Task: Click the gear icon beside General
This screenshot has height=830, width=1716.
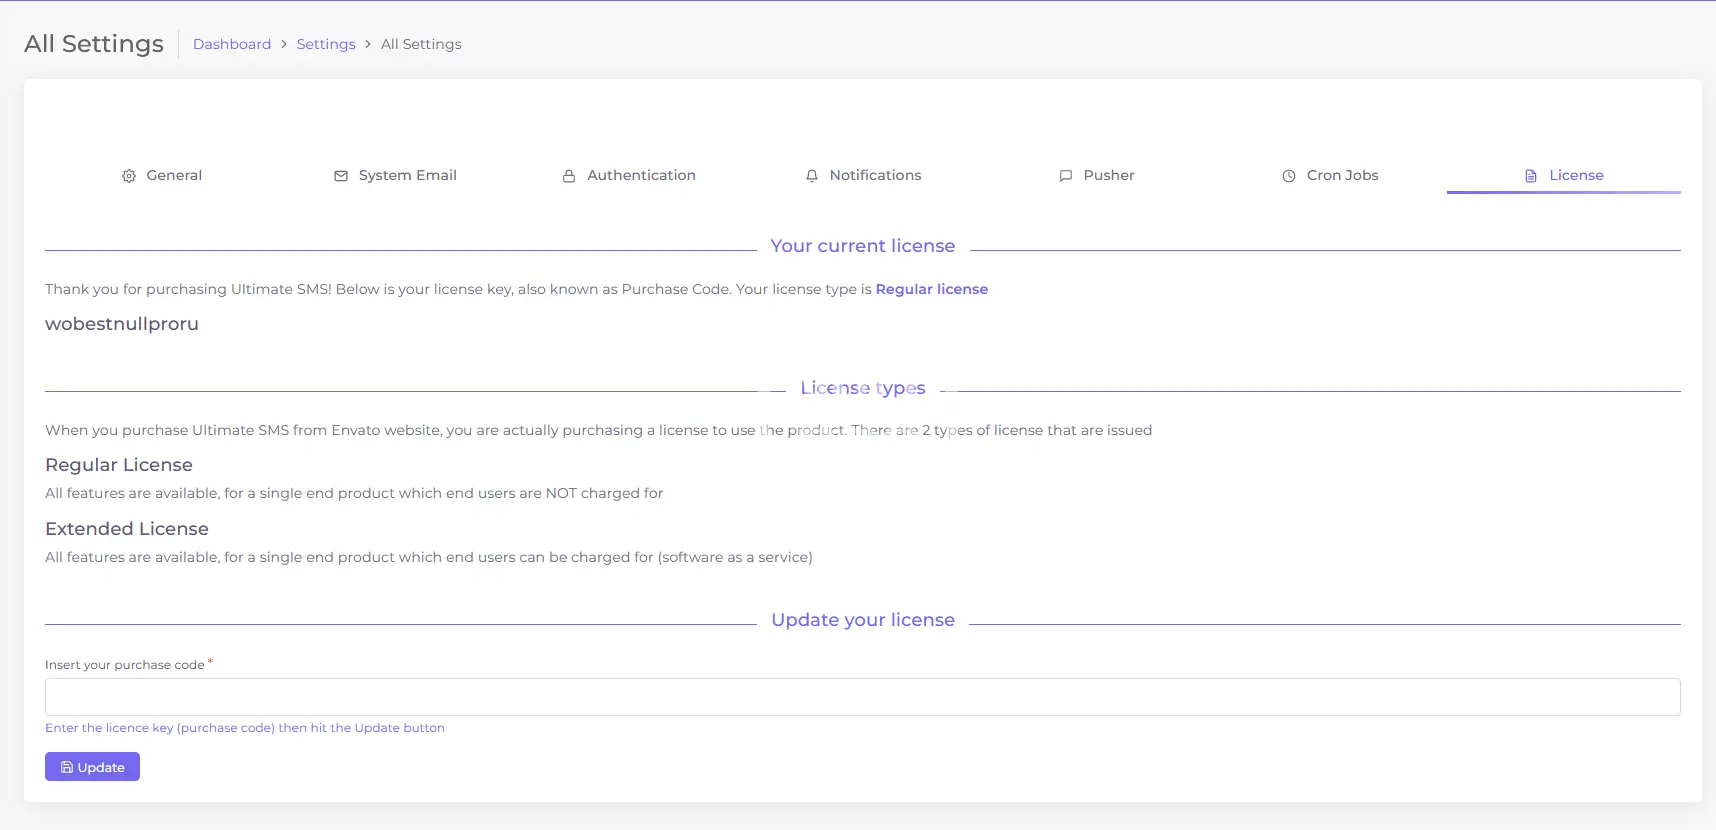Action: point(129,176)
